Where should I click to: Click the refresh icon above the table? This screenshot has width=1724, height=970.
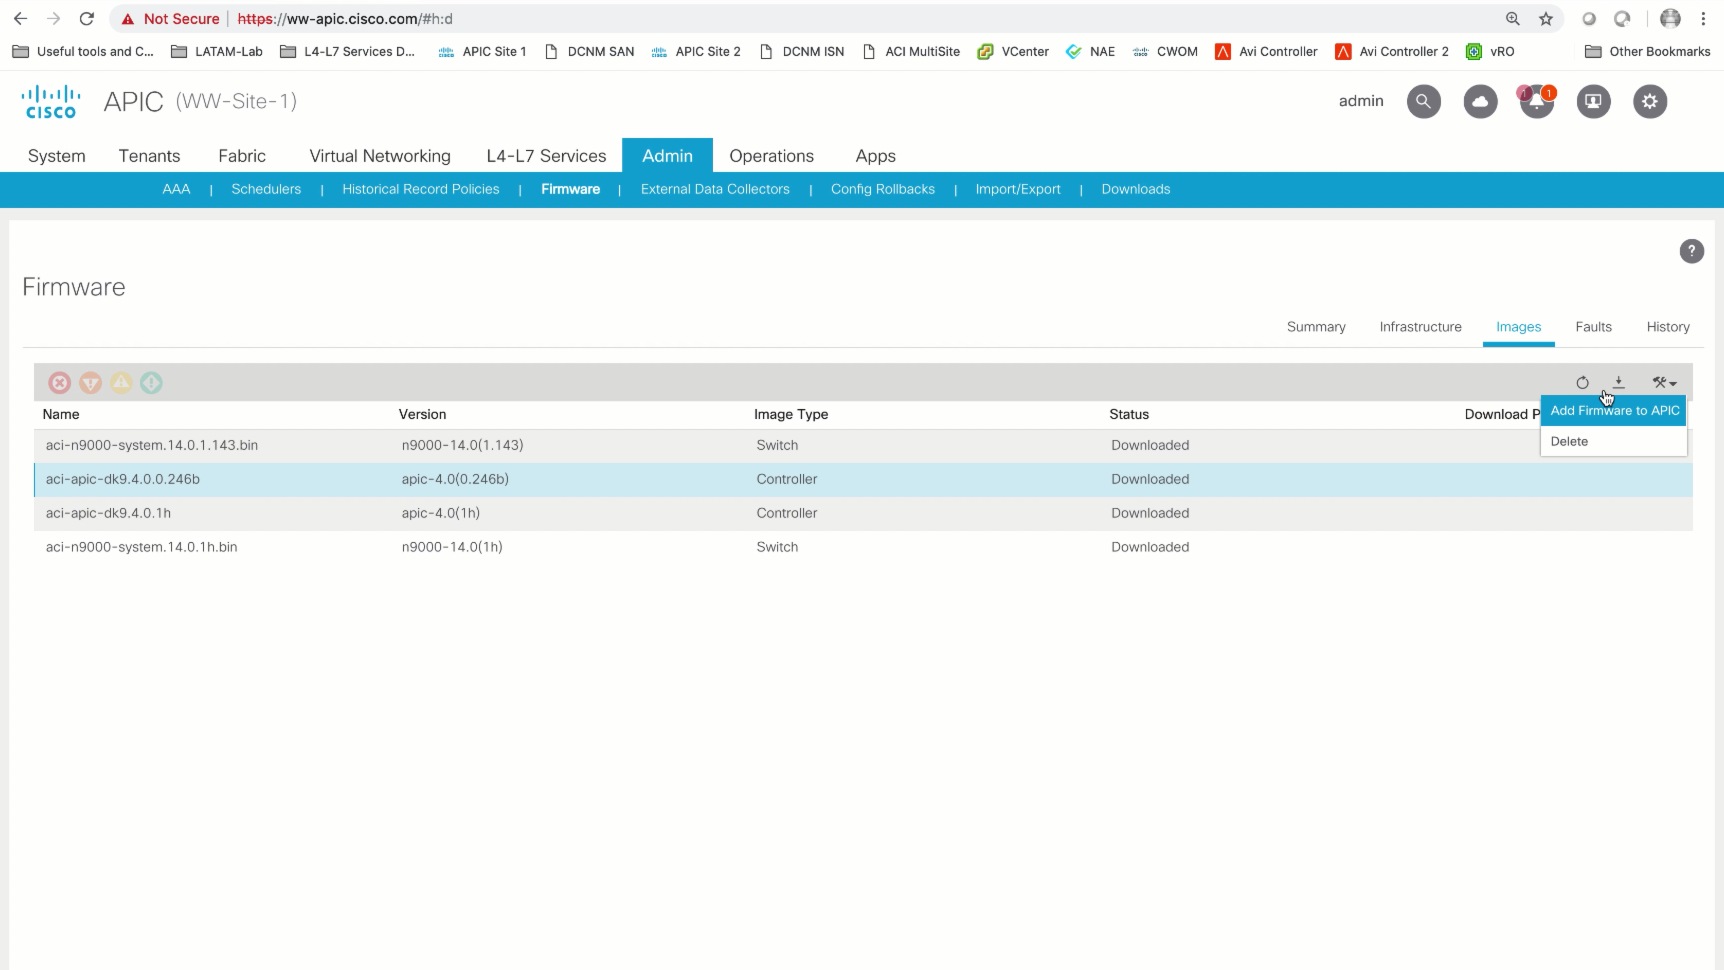[x=1583, y=382]
